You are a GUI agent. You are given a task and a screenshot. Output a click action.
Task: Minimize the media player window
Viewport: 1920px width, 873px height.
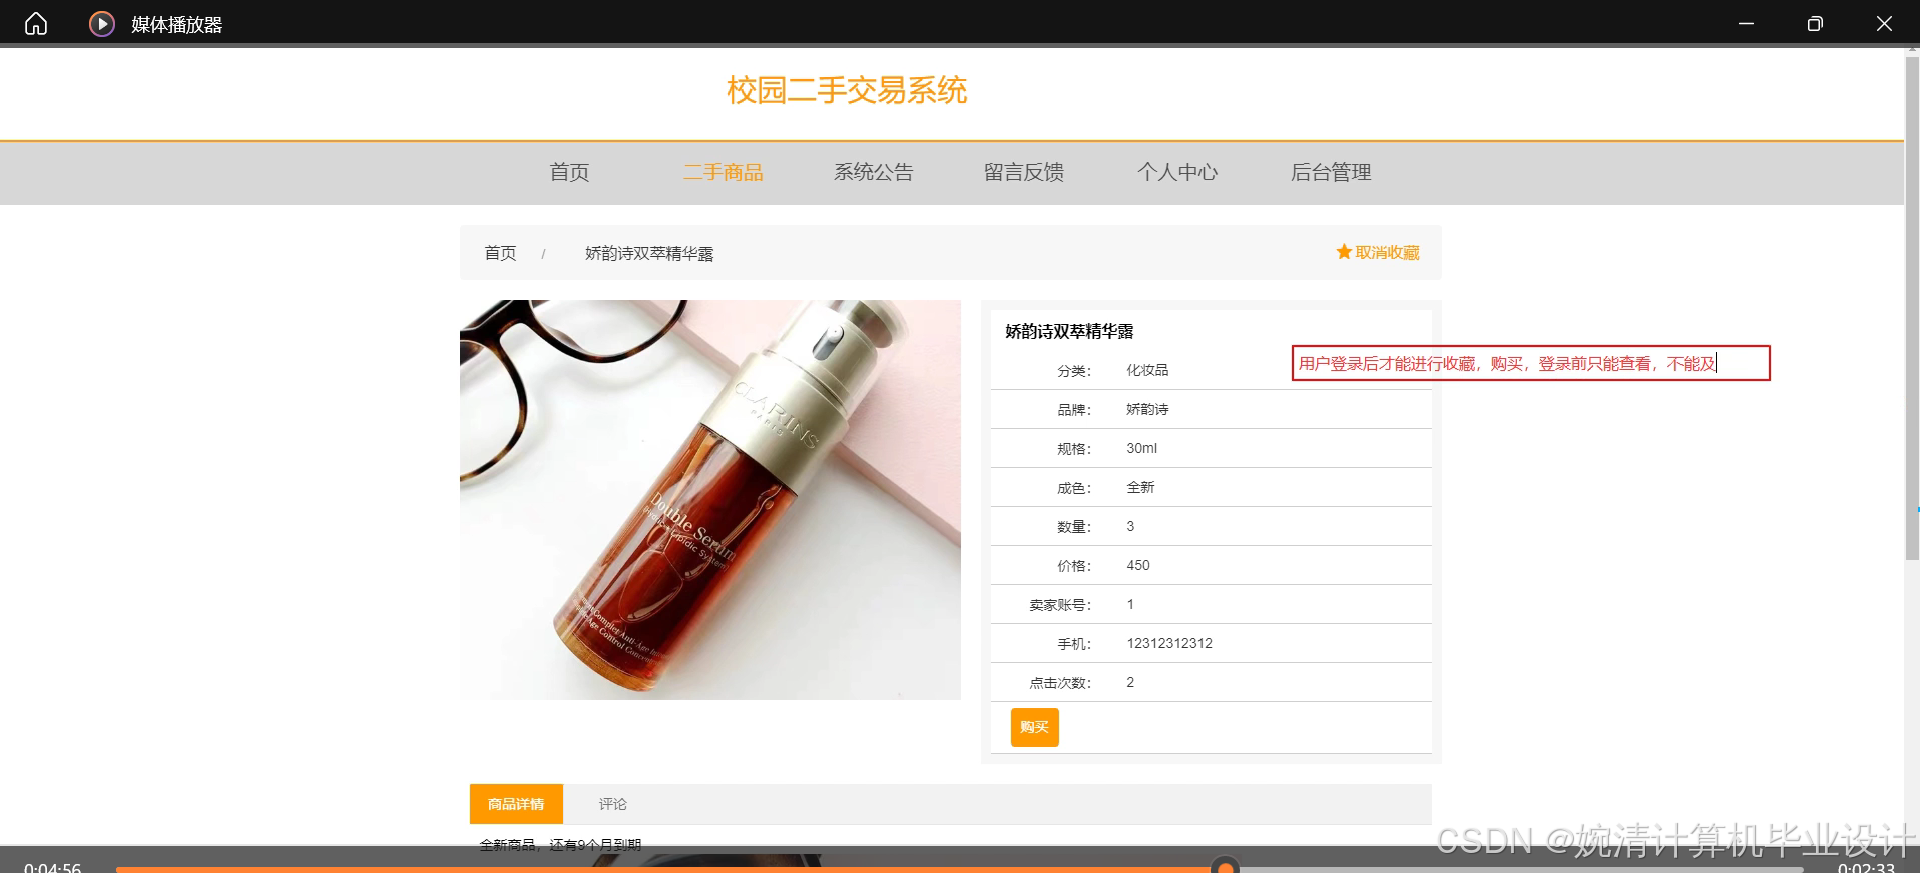(1746, 23)
